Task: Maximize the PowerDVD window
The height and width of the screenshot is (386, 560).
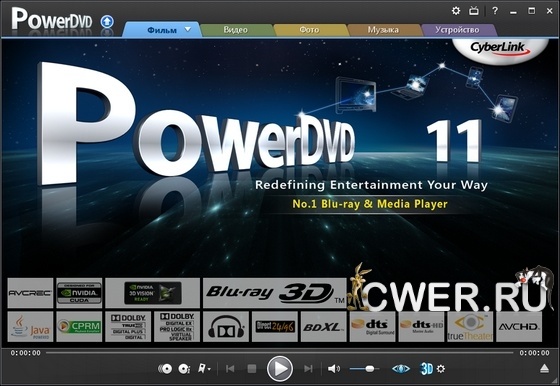Action: click(532, 11)
